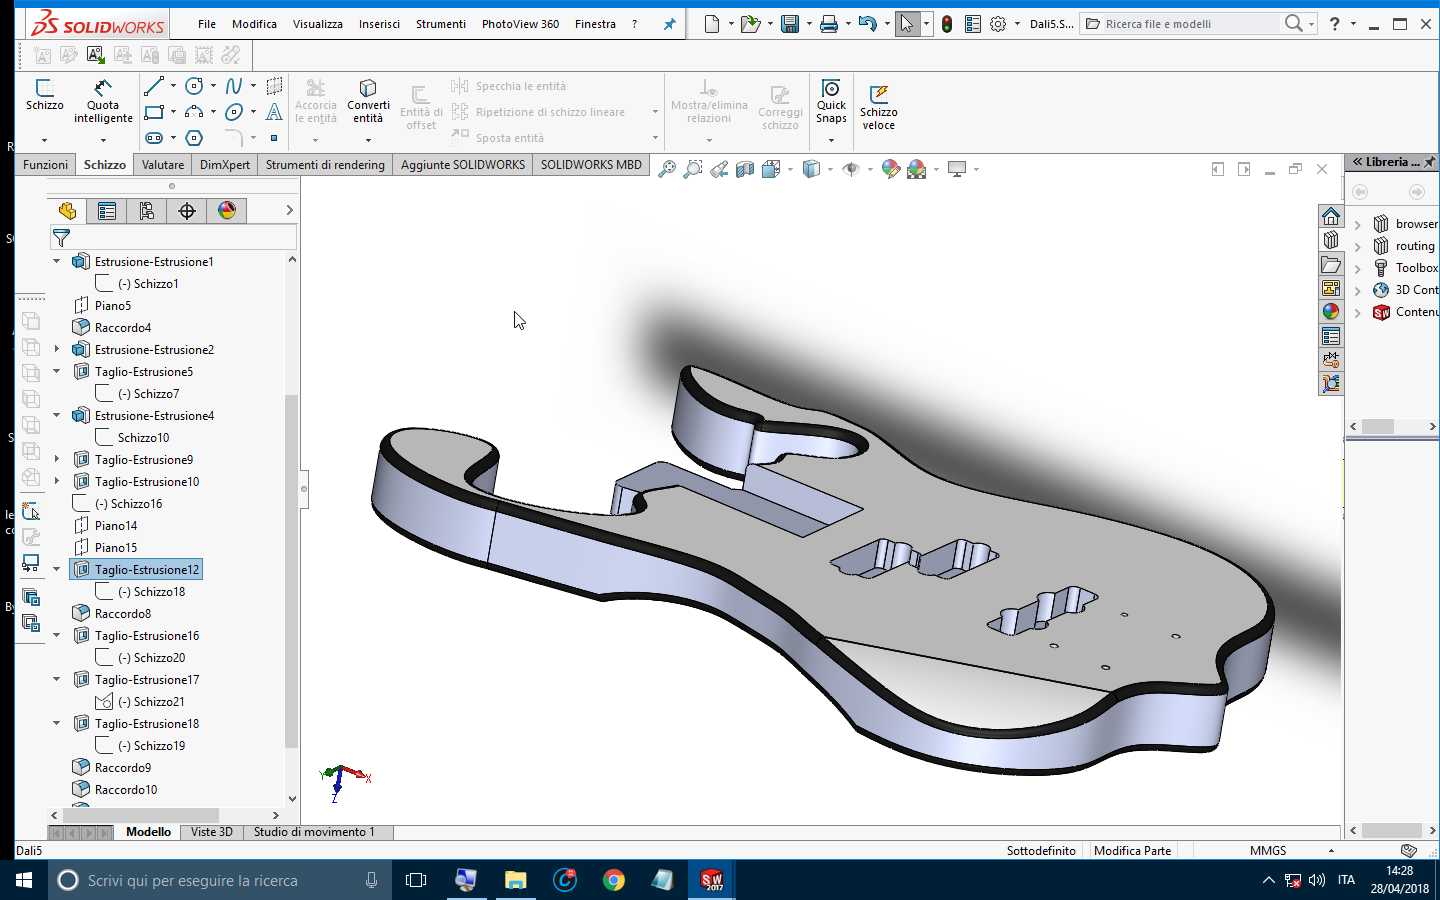This screenshot has width=1440, height=900.
Task: Click the SOLIDWORKS 2017 taskbar icon
Action: [712, 880]
